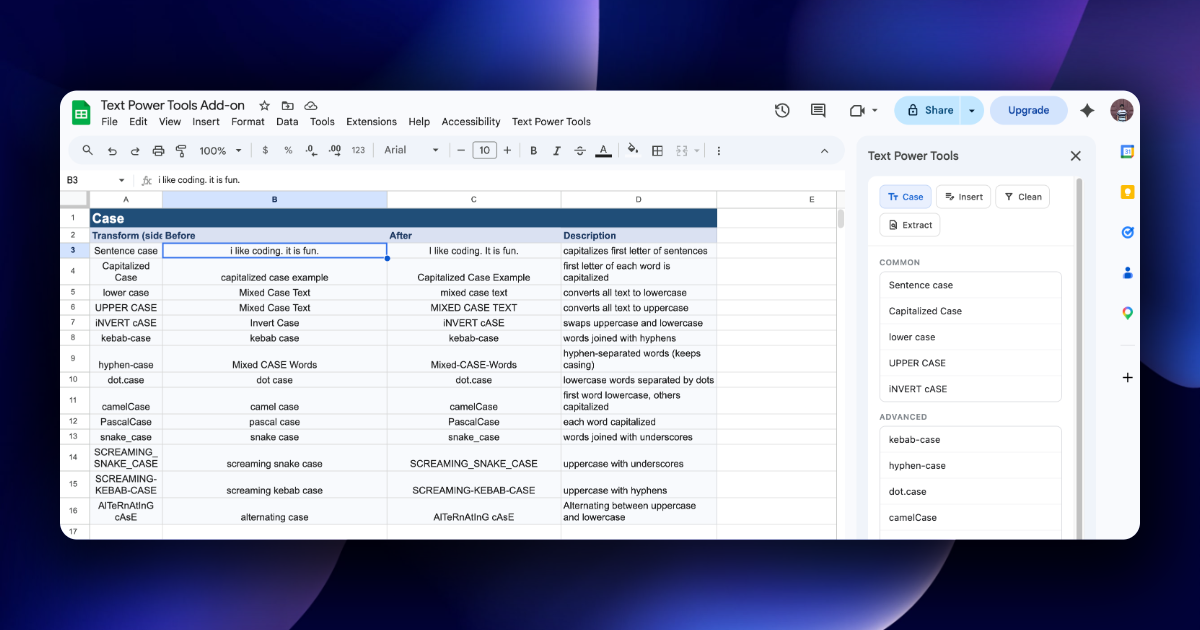This screenshot has width=1200, height=630.
Task: Decrease decimal places
Action: click(311, 150)
